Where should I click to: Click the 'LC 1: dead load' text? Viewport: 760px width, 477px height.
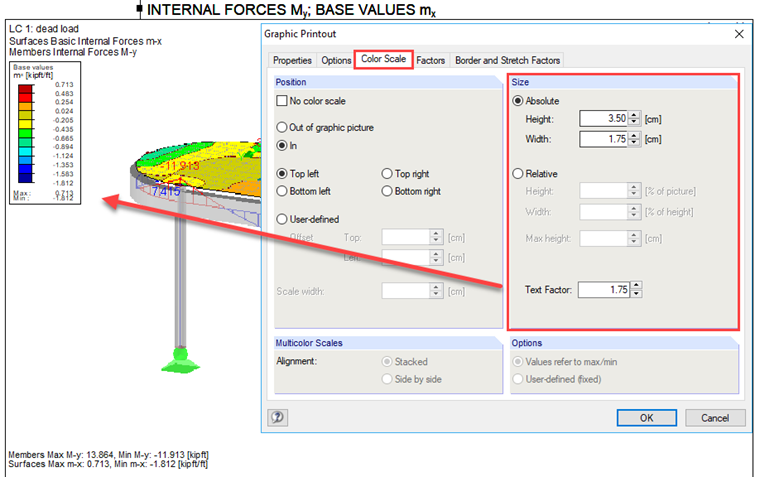click(x=44, y=29)
